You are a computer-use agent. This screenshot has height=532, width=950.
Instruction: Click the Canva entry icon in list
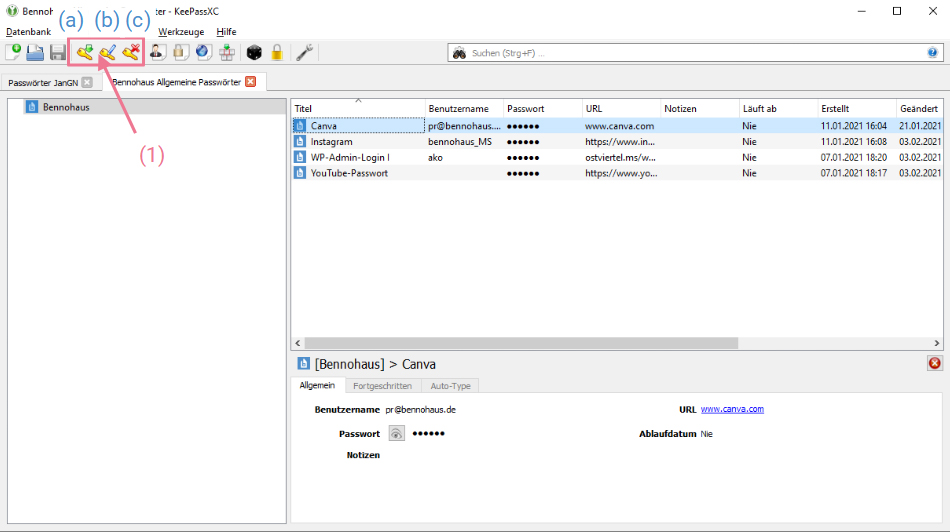(x=300, y=125)
